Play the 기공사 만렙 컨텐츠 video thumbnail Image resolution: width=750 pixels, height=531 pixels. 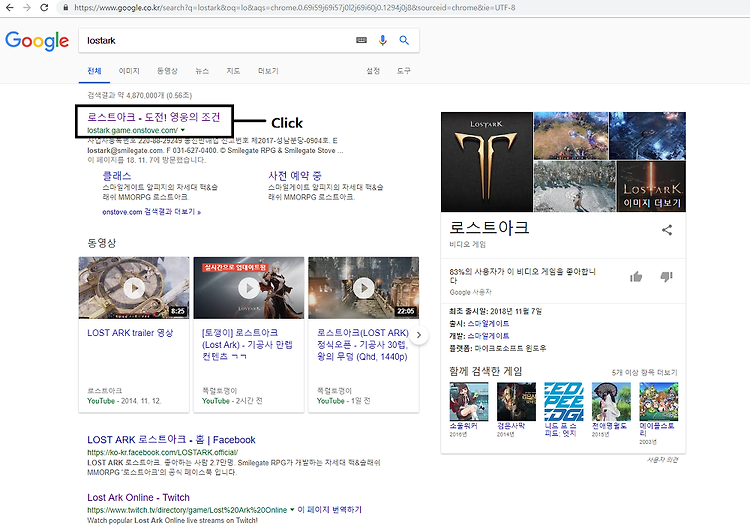249,288
